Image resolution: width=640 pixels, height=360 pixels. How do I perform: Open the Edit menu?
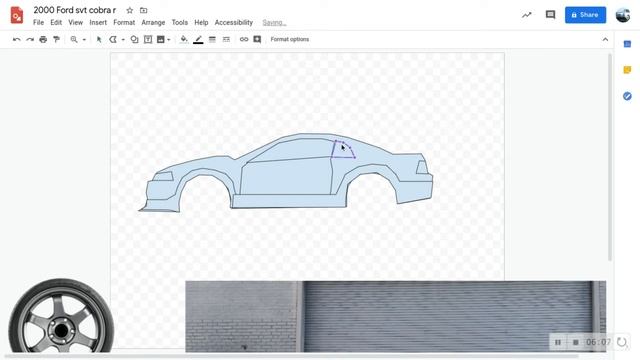pos(56,22)
